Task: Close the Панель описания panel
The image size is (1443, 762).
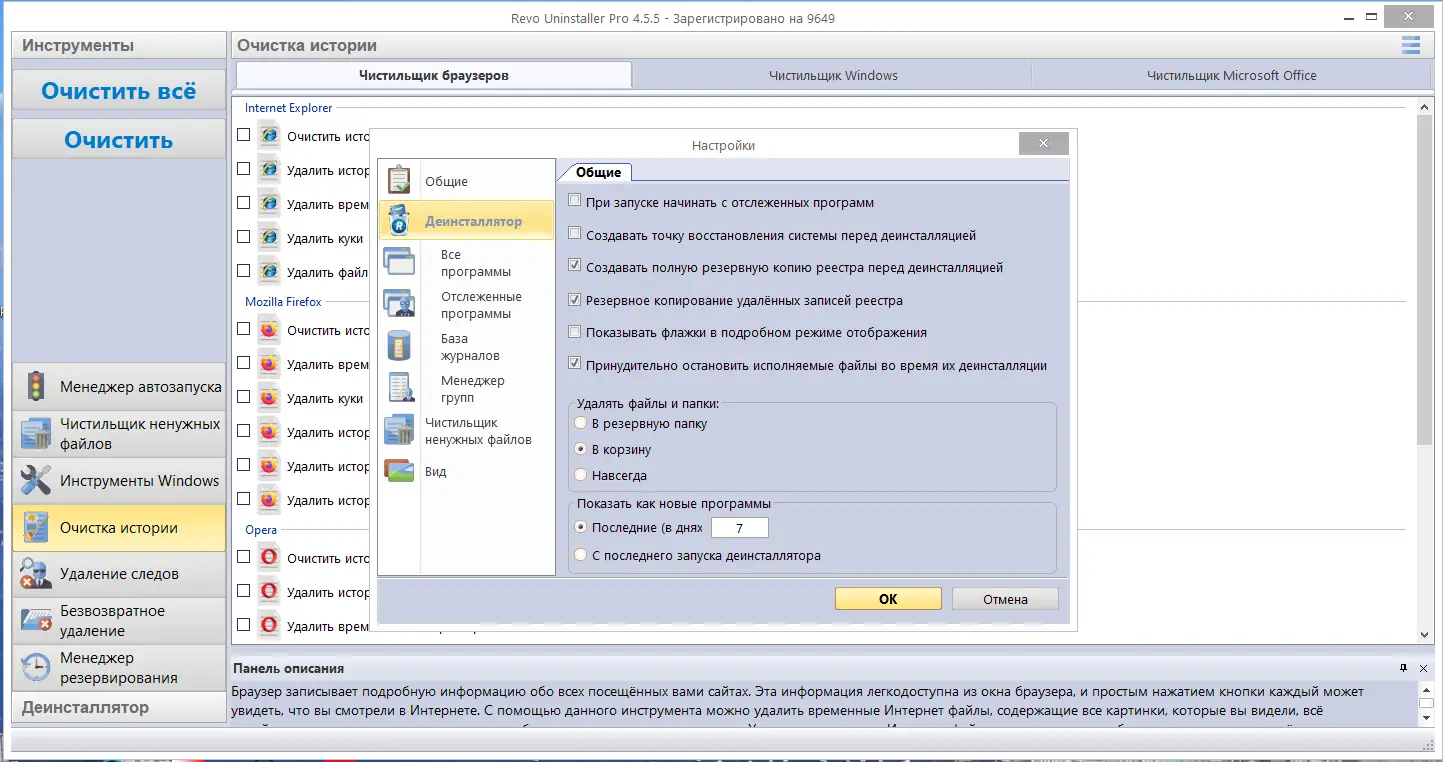Action: coord(1425,668)
